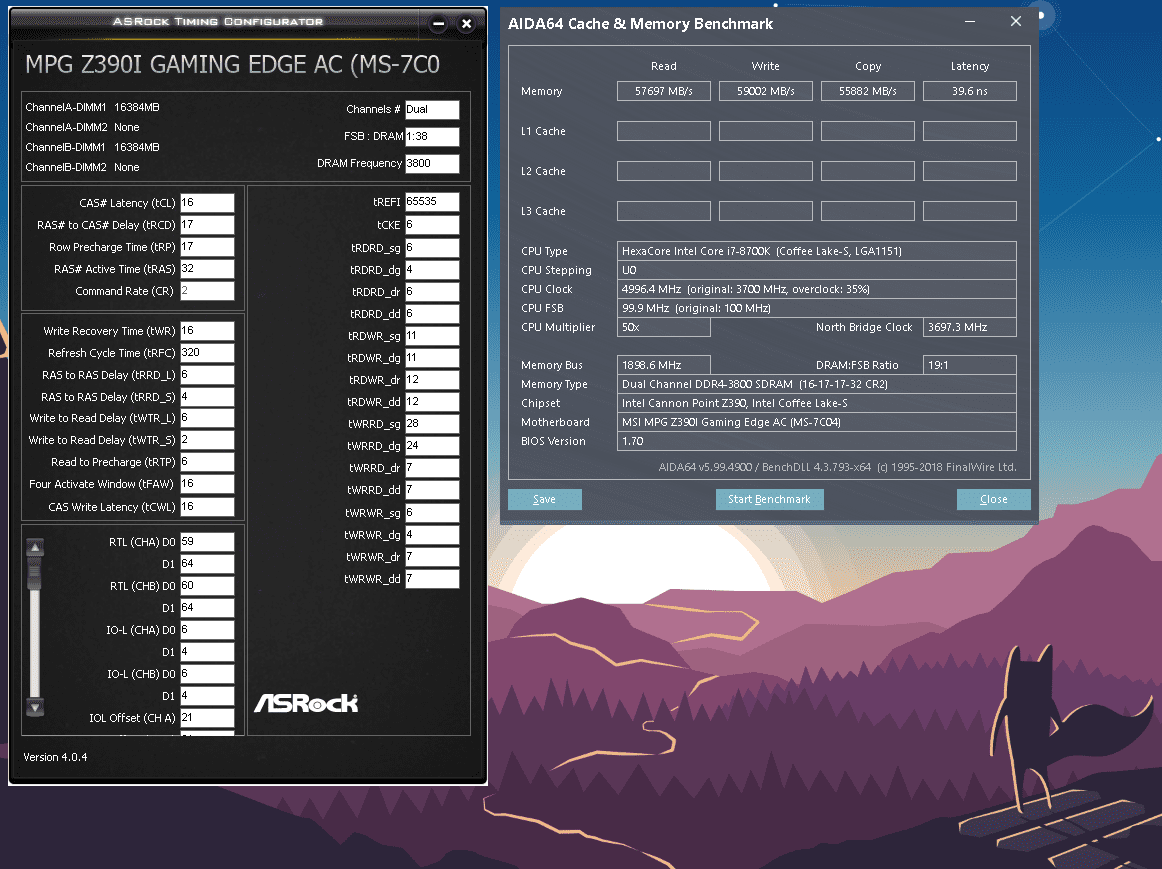Click the scroll up arrow in RTL panel

(x=35, y=547)
